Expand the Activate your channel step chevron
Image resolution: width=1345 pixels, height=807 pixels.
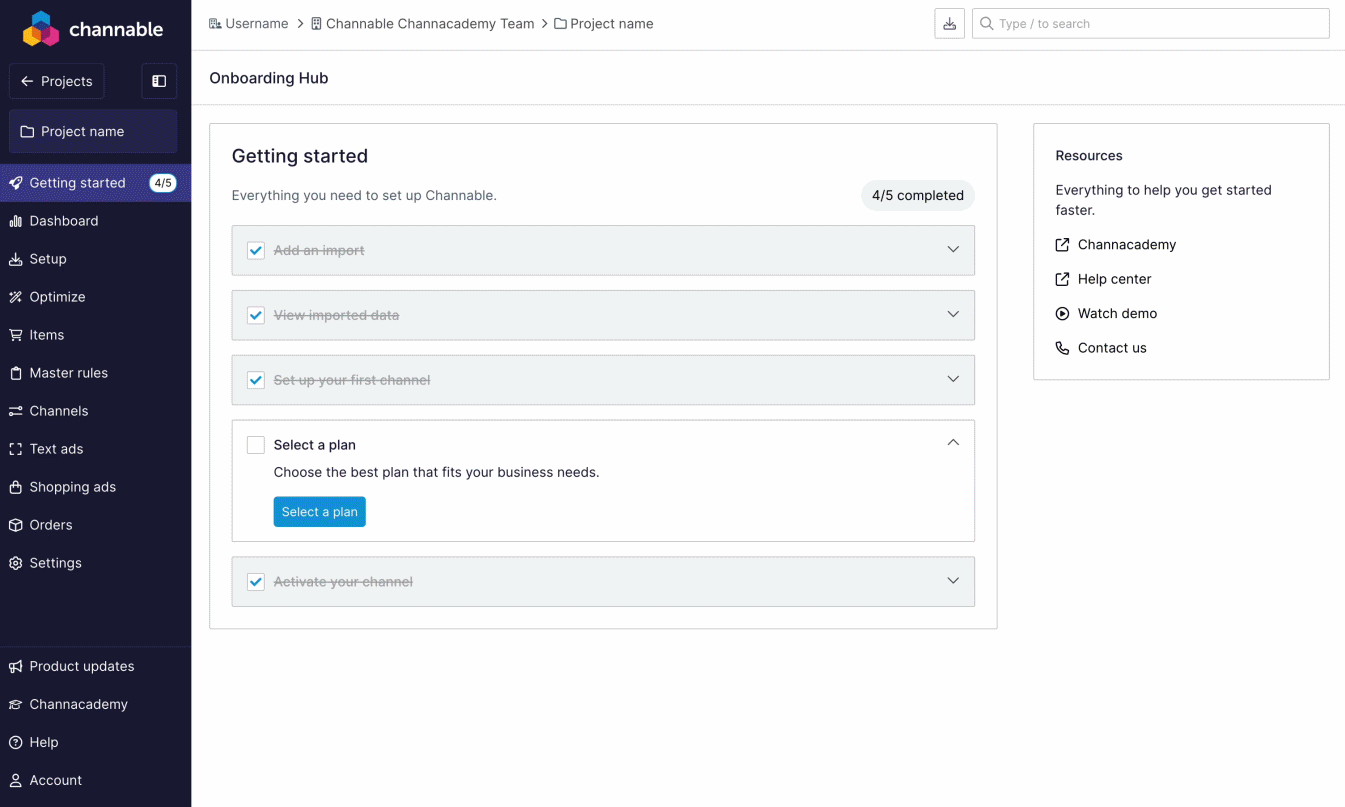tap(953, 580)
